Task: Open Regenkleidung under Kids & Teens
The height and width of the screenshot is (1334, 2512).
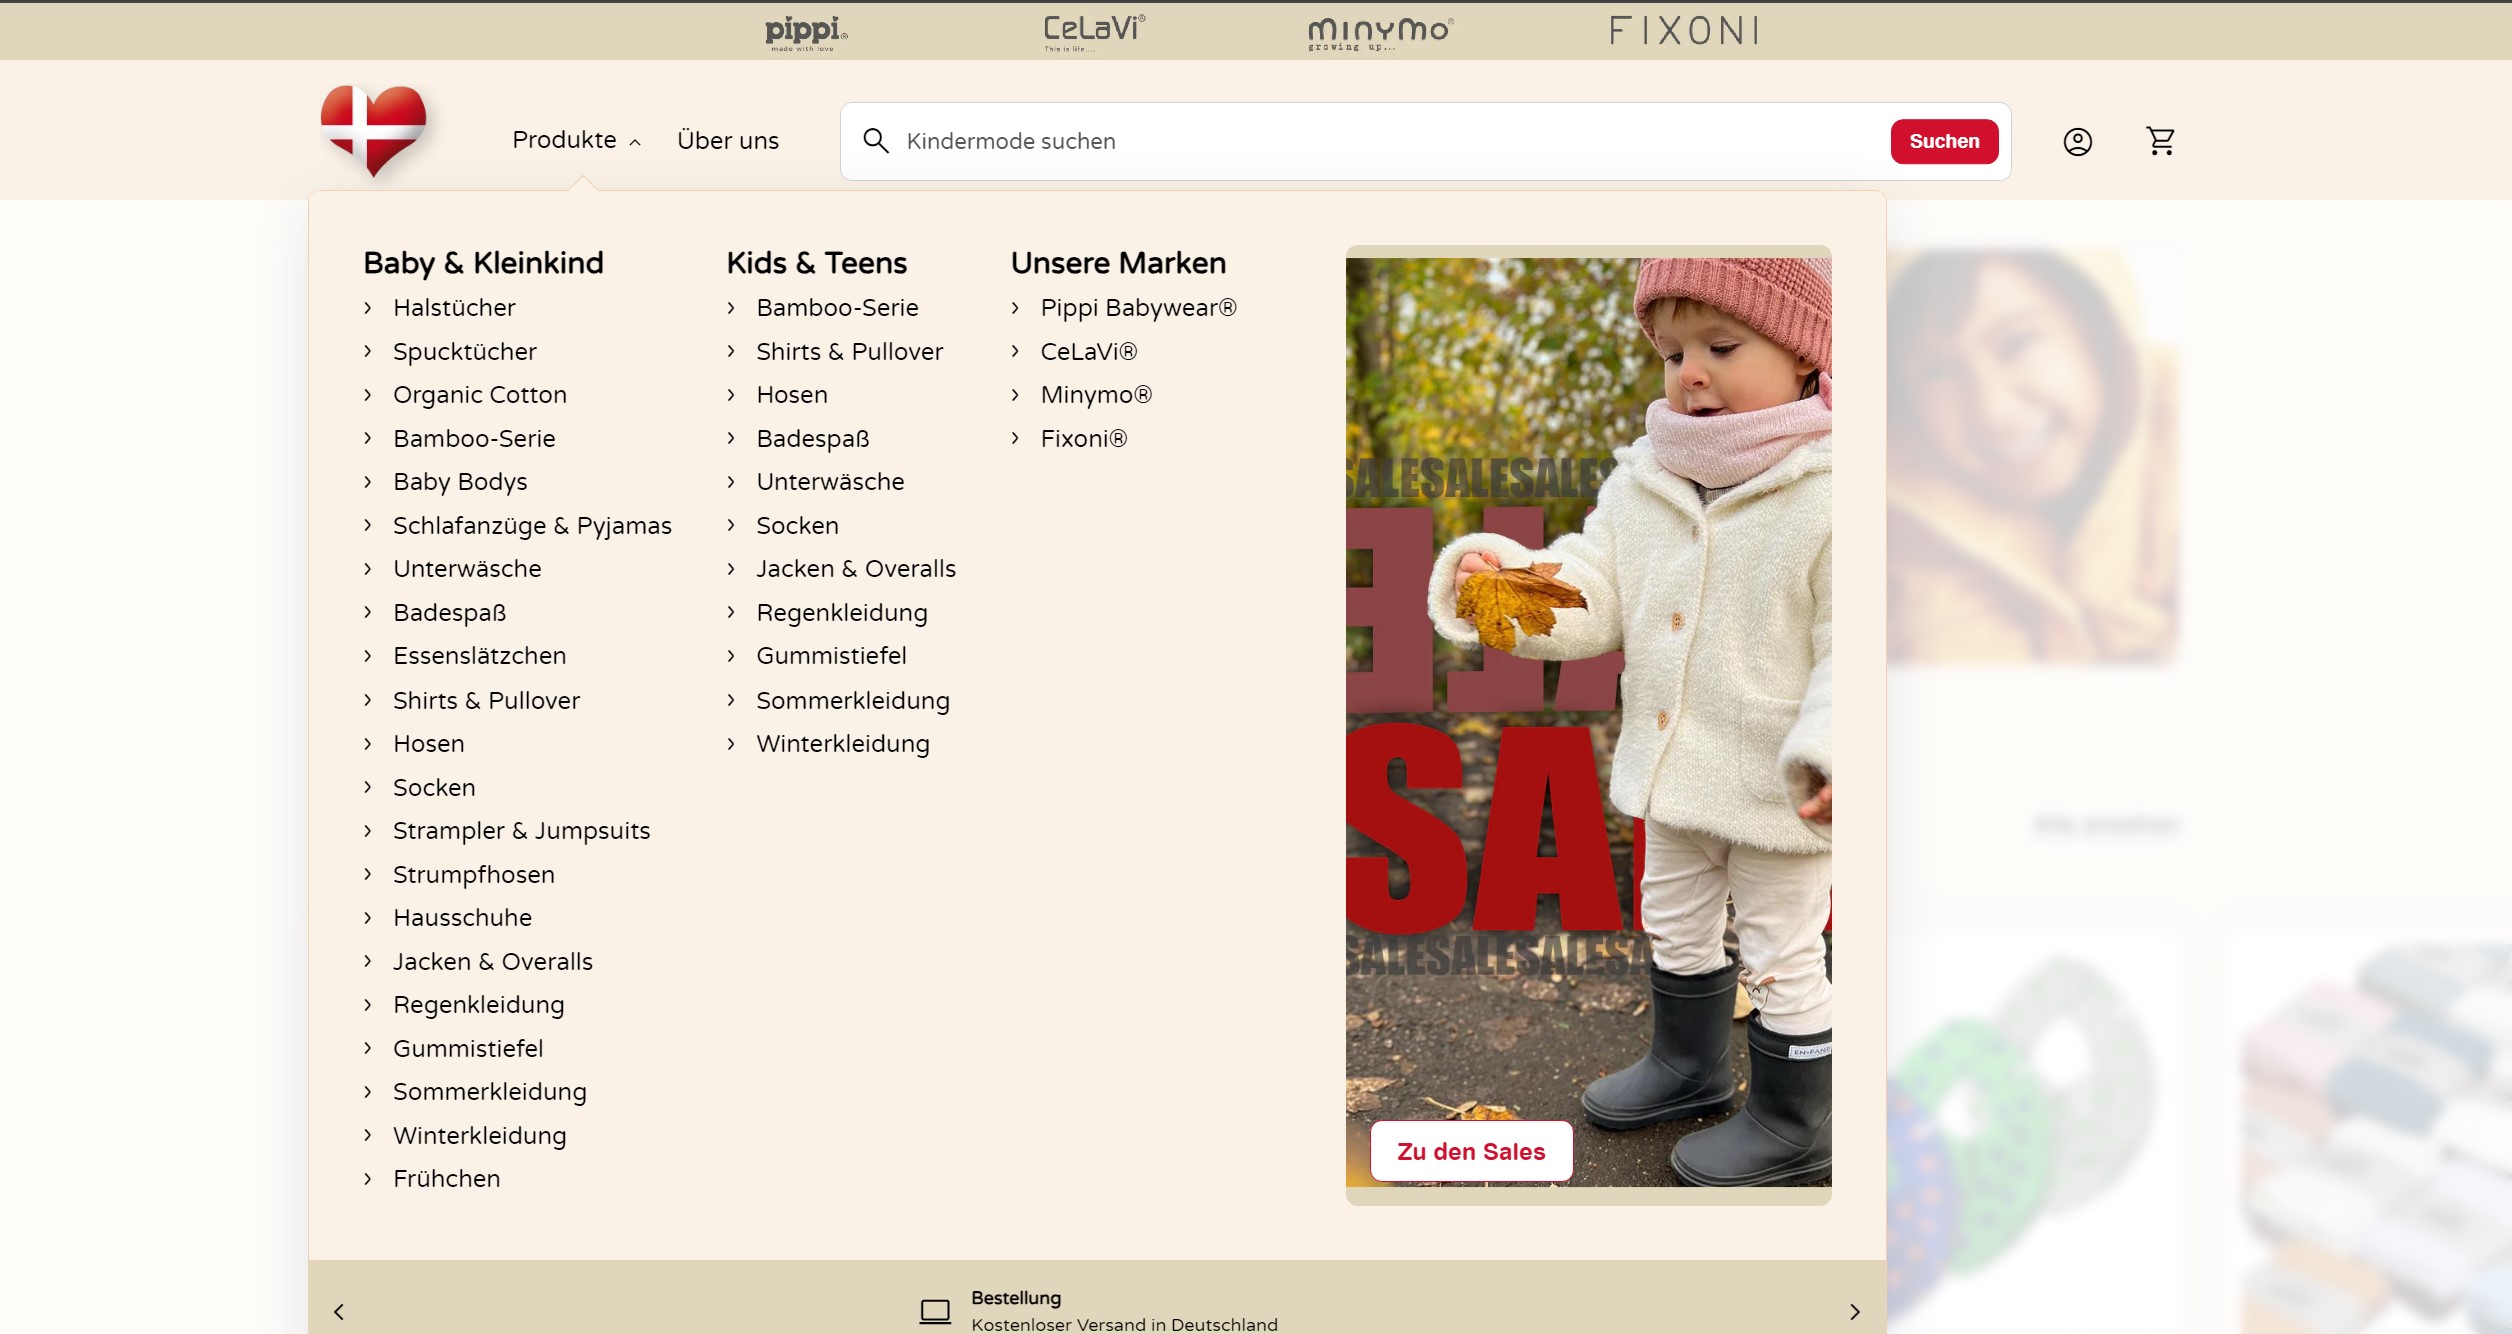Action: click(x=842, y=613)
